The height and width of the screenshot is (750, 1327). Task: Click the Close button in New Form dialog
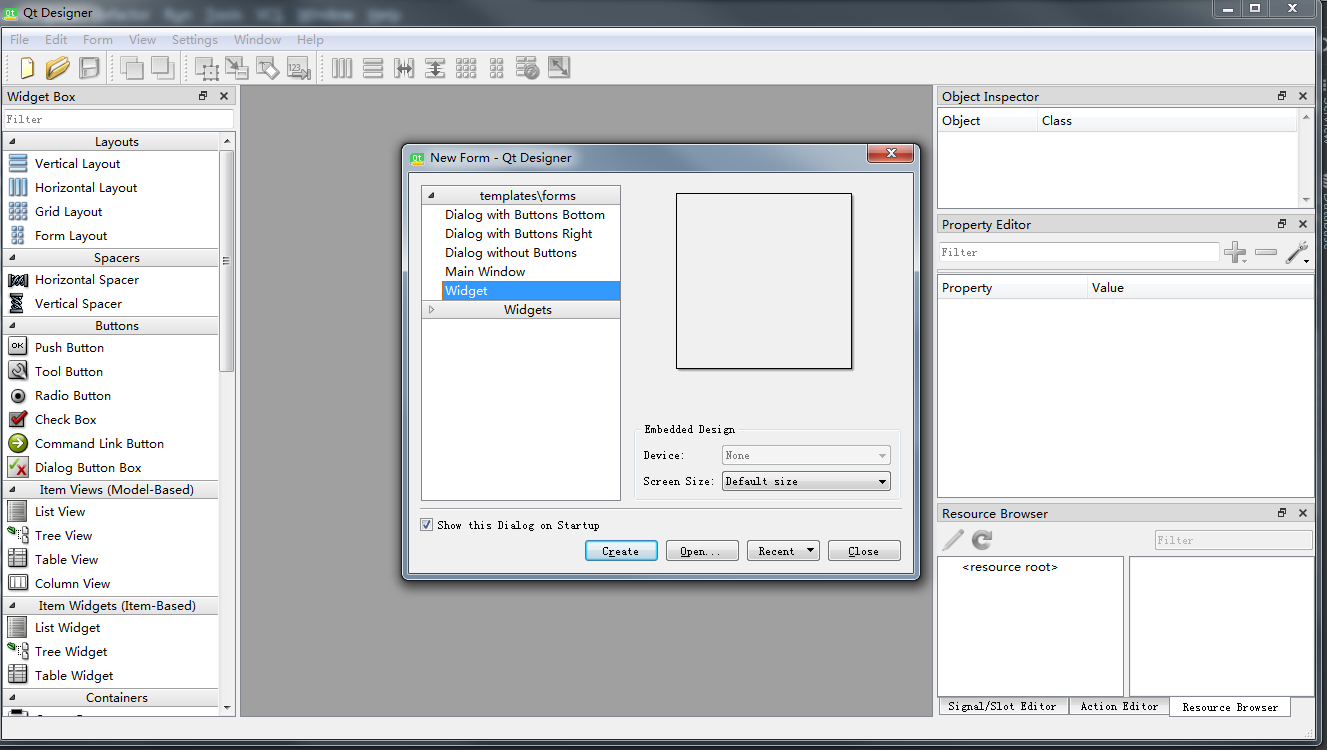pyautogui.click(x=864, y=551)
